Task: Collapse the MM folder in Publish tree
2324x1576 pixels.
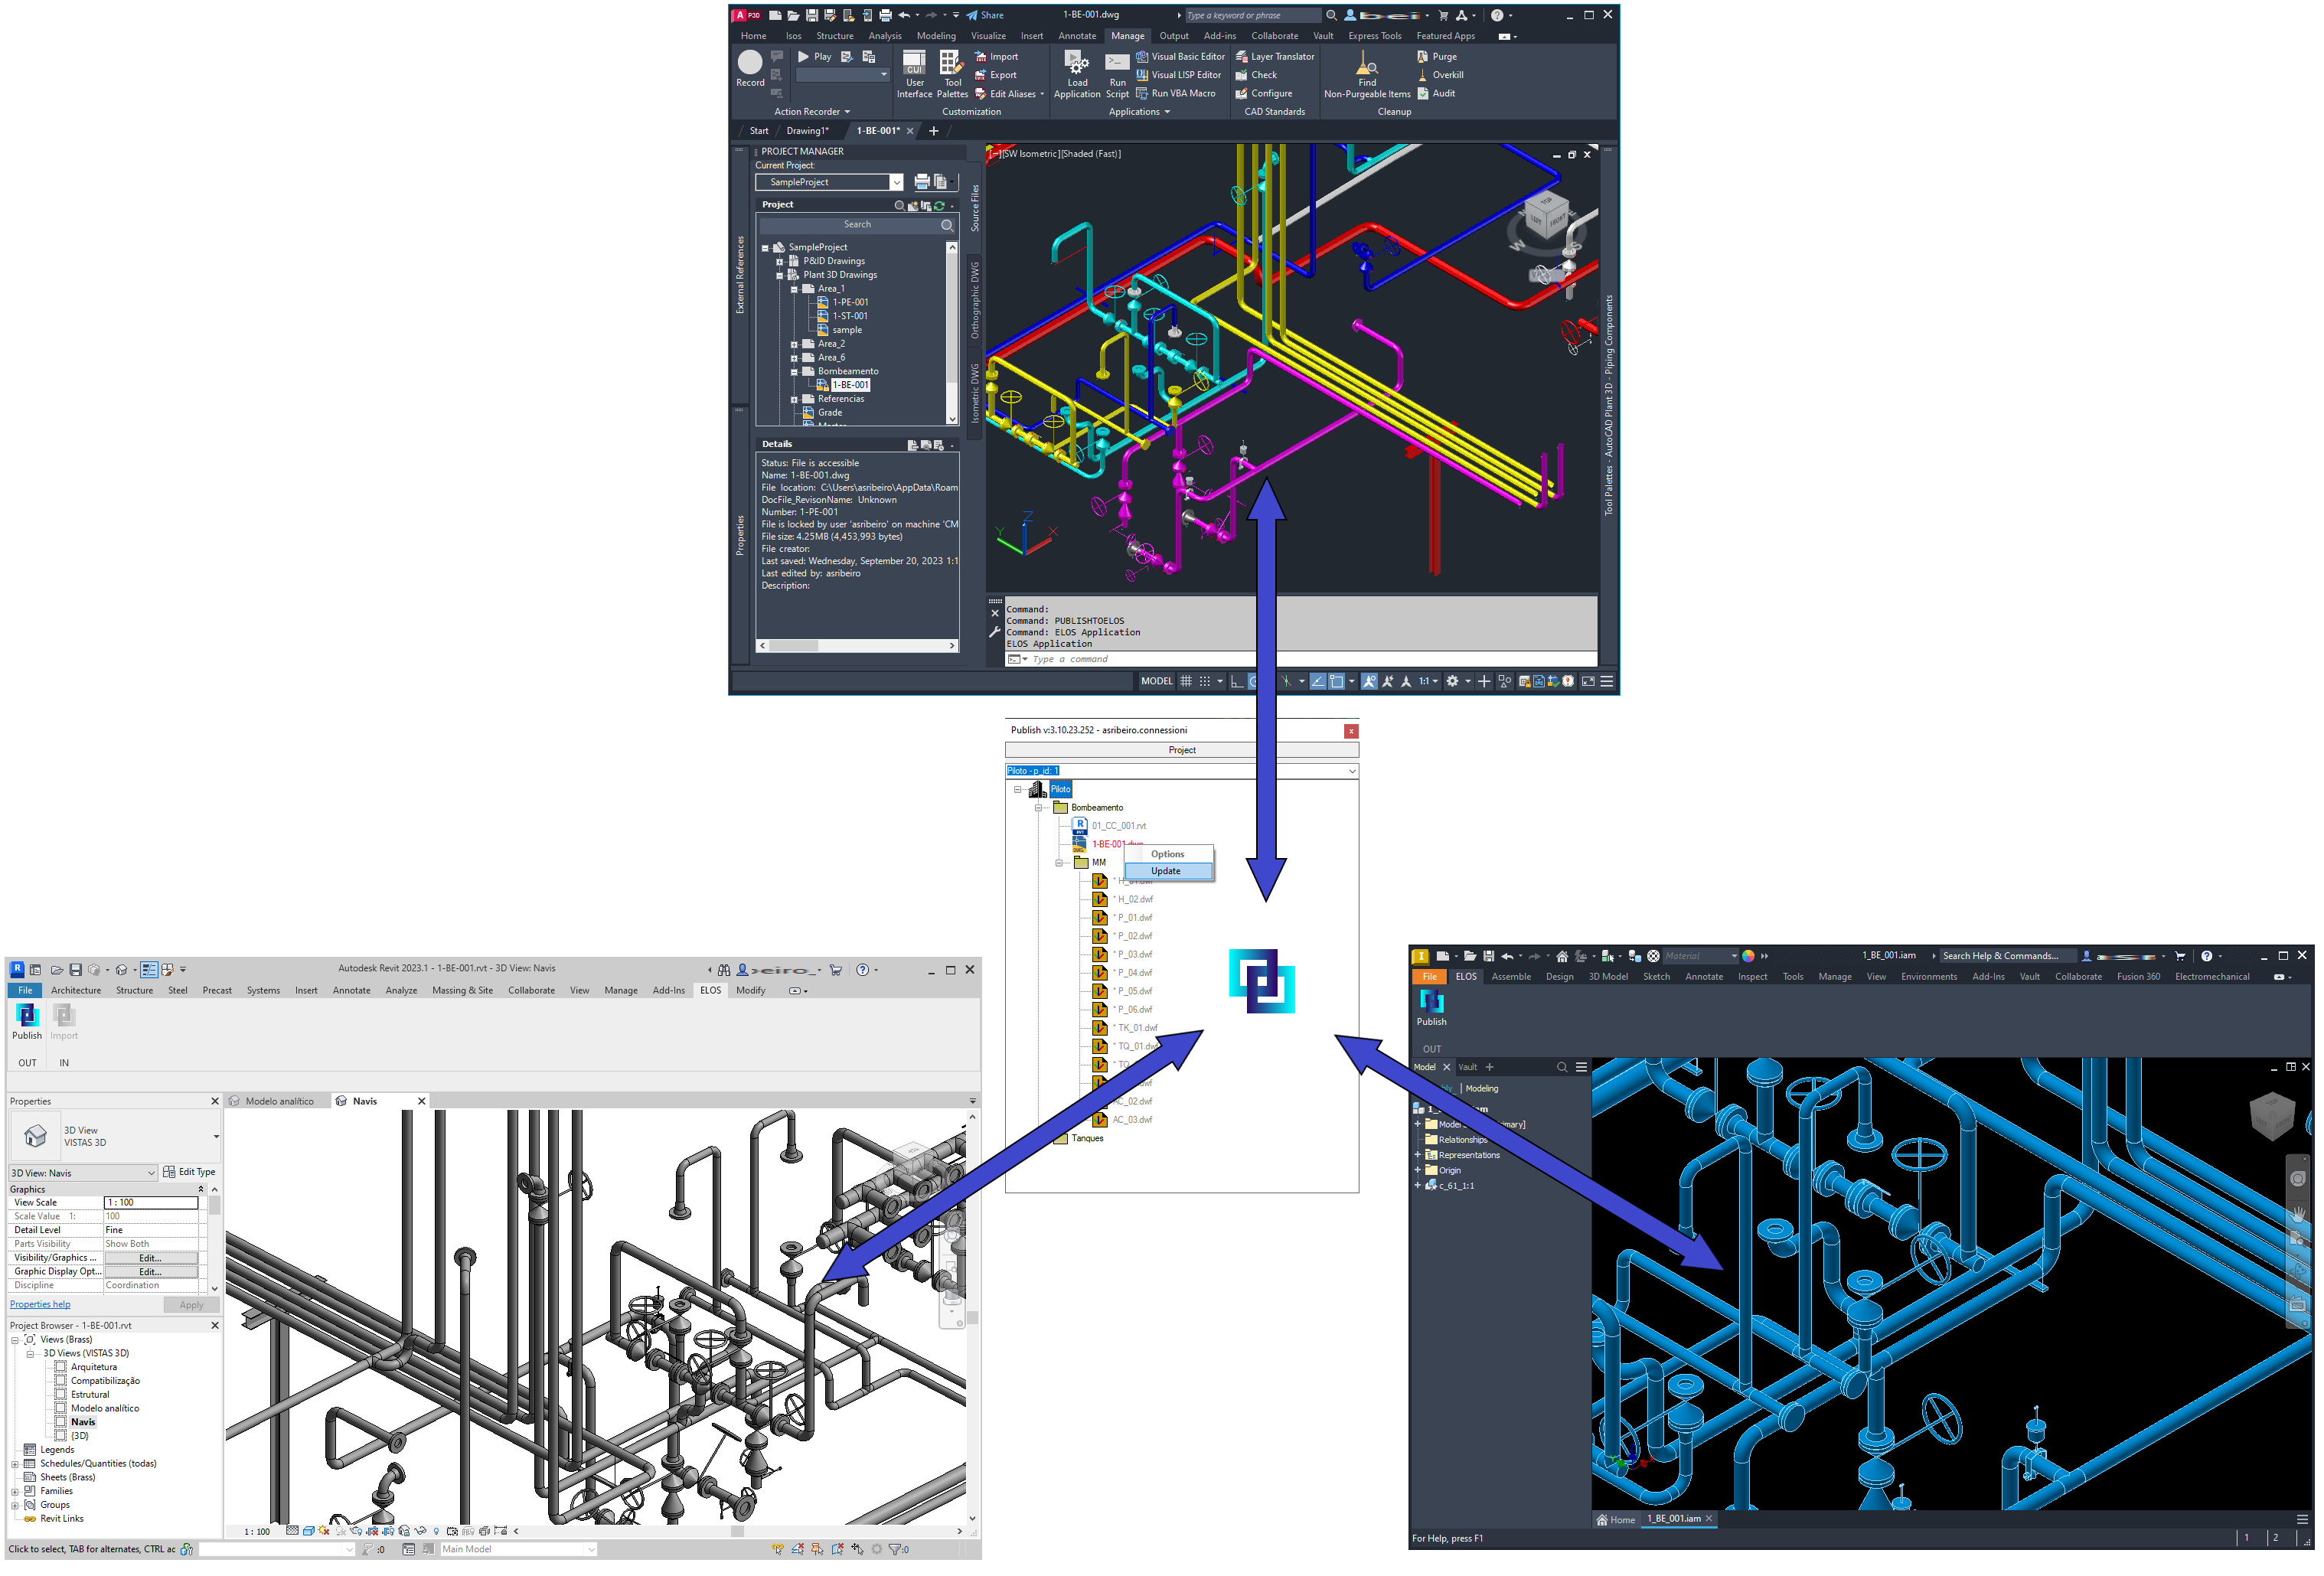Action: coord(1059,863)
